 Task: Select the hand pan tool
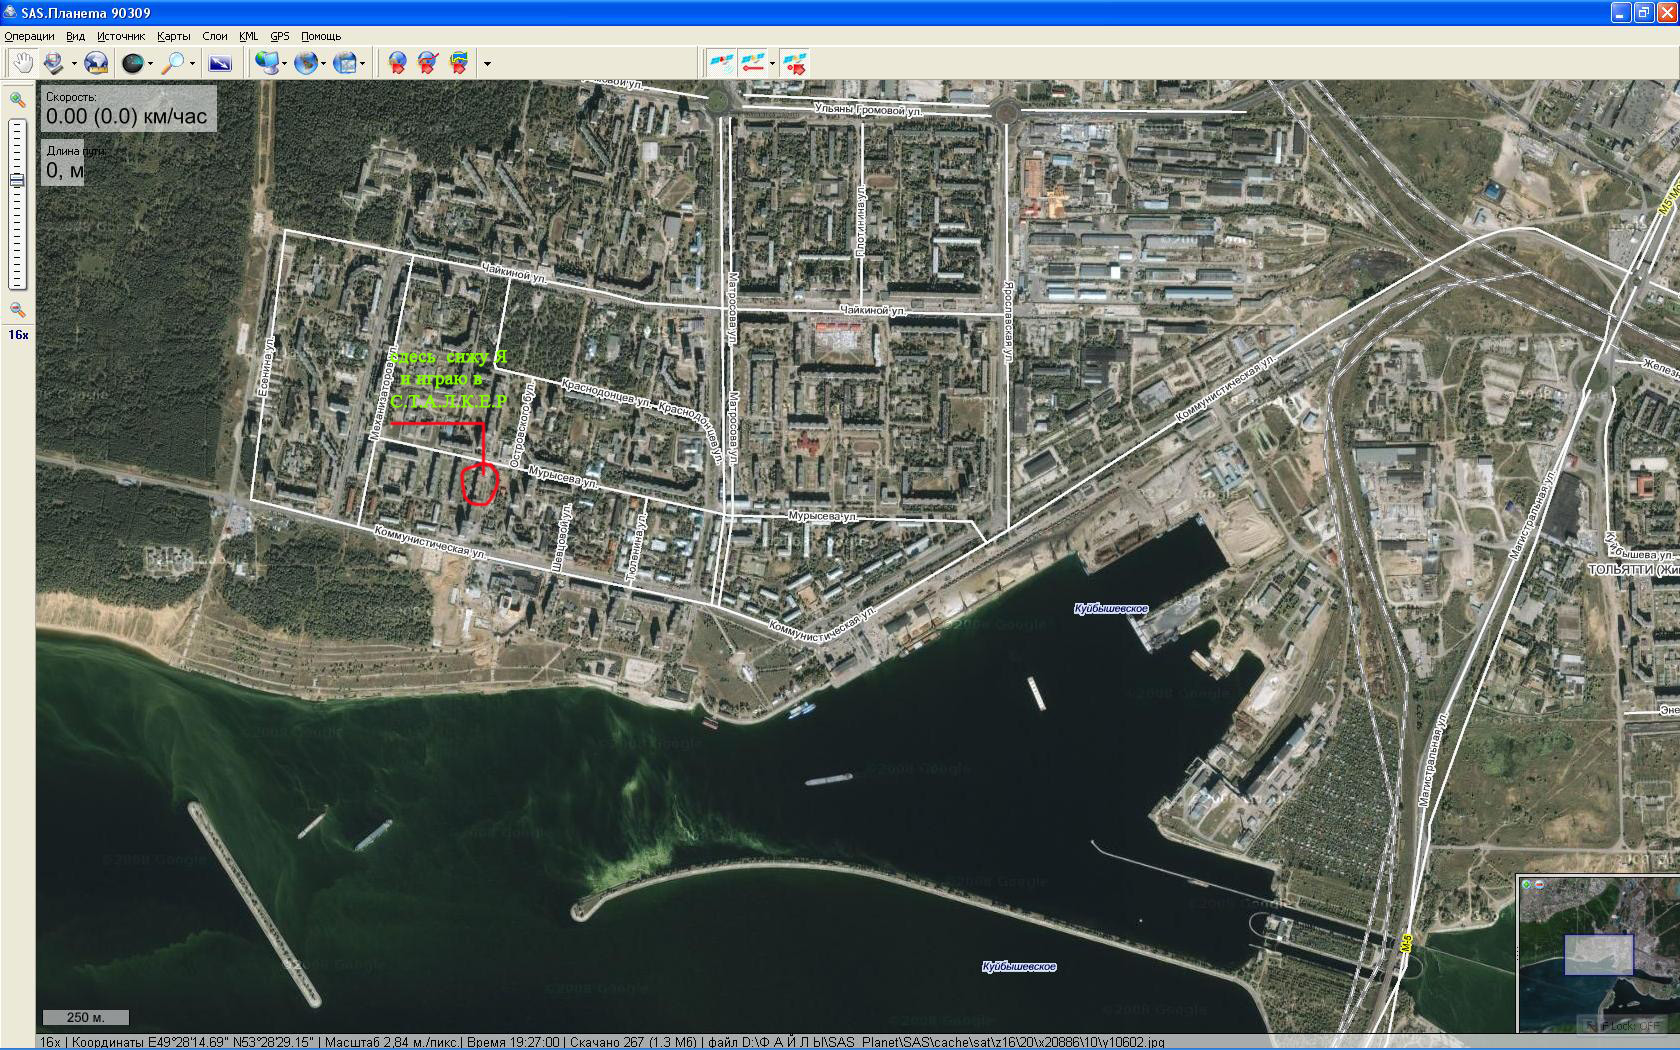click(21, 63)
